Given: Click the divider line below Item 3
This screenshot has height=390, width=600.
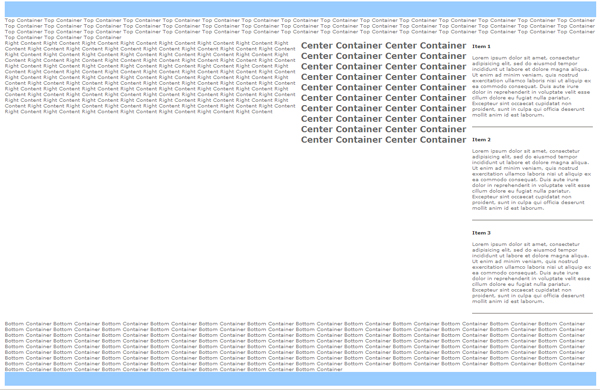Looking at the screenshot, I should point(532,313).
